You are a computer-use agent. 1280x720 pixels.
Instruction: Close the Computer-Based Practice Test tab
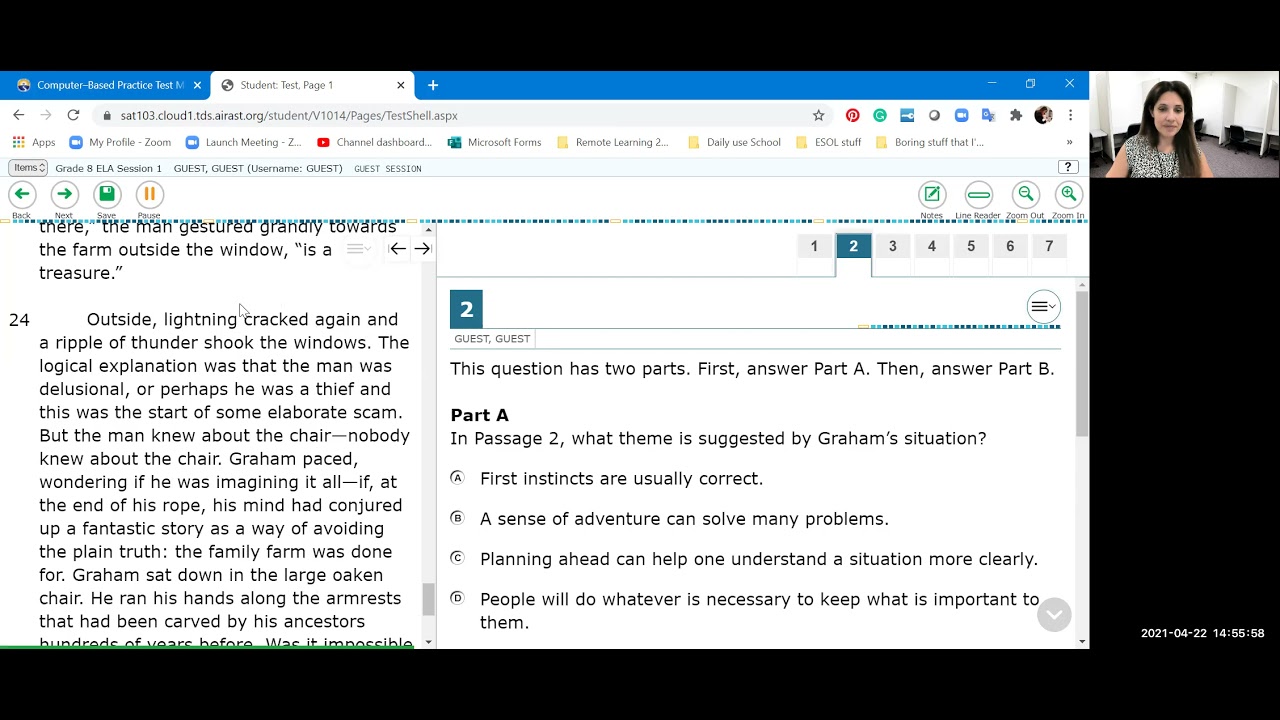click(197, 85)
